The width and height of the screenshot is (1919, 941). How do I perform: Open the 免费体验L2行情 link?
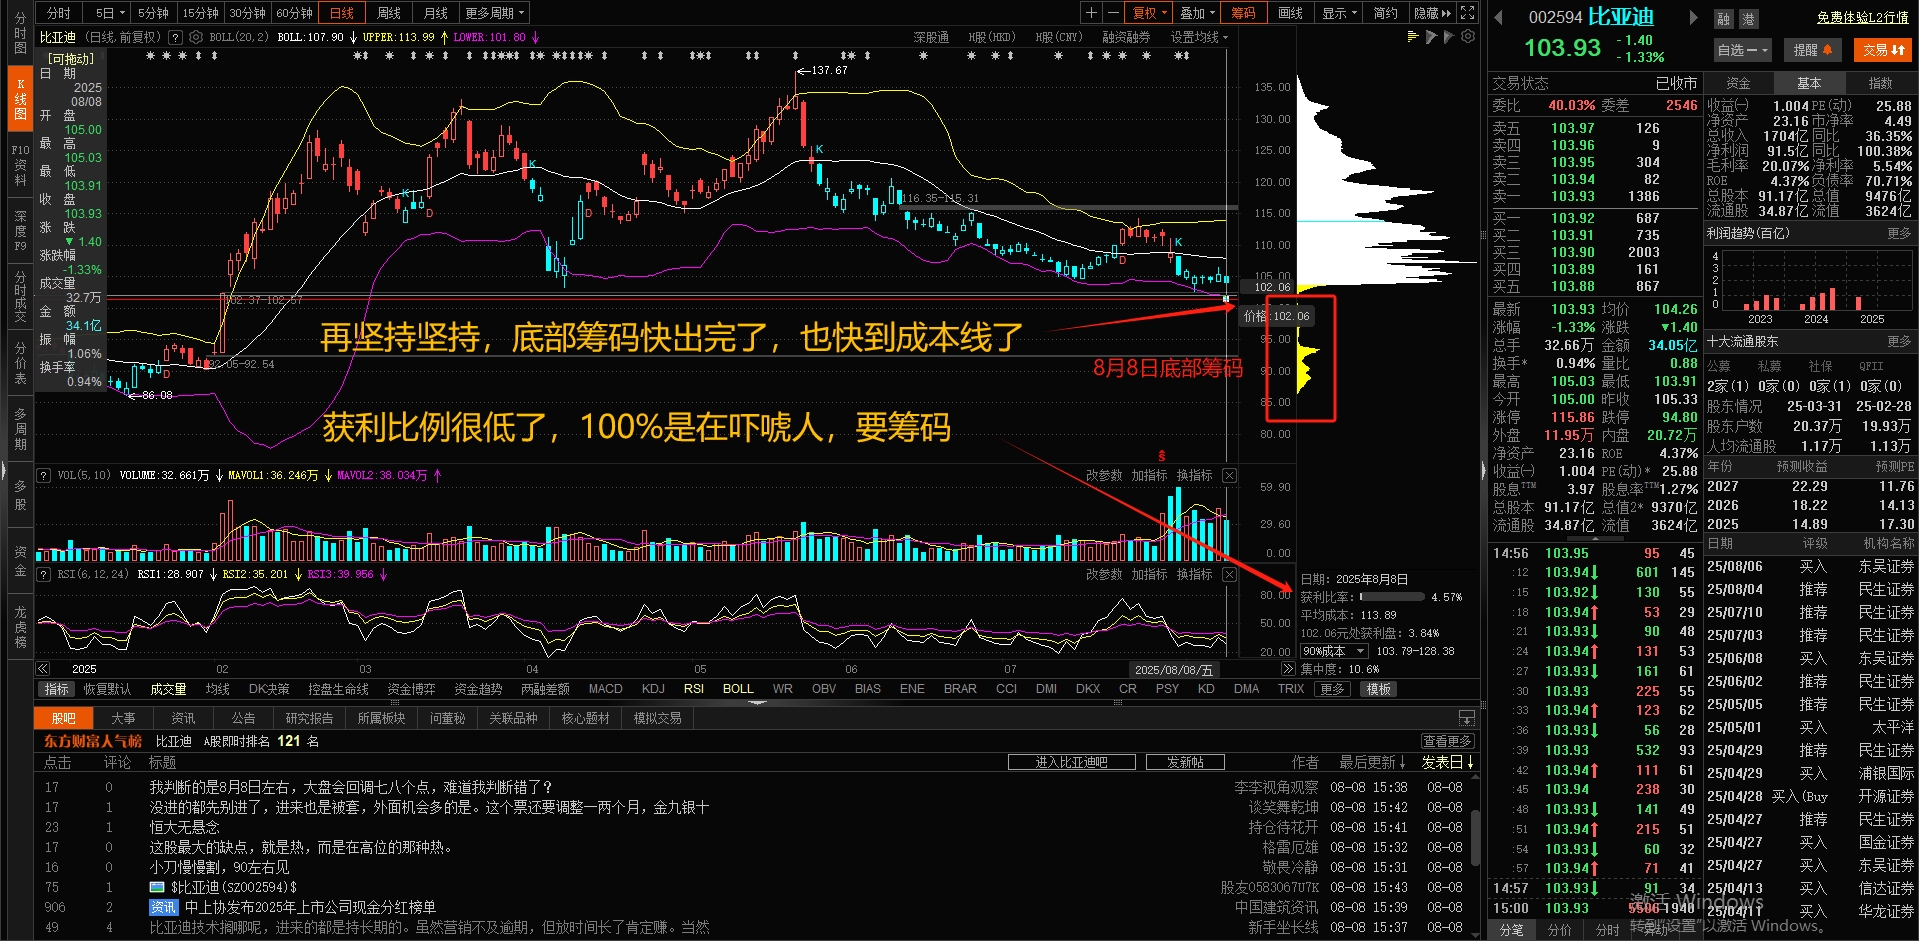pyautogui.click(x=1863, y=17)
